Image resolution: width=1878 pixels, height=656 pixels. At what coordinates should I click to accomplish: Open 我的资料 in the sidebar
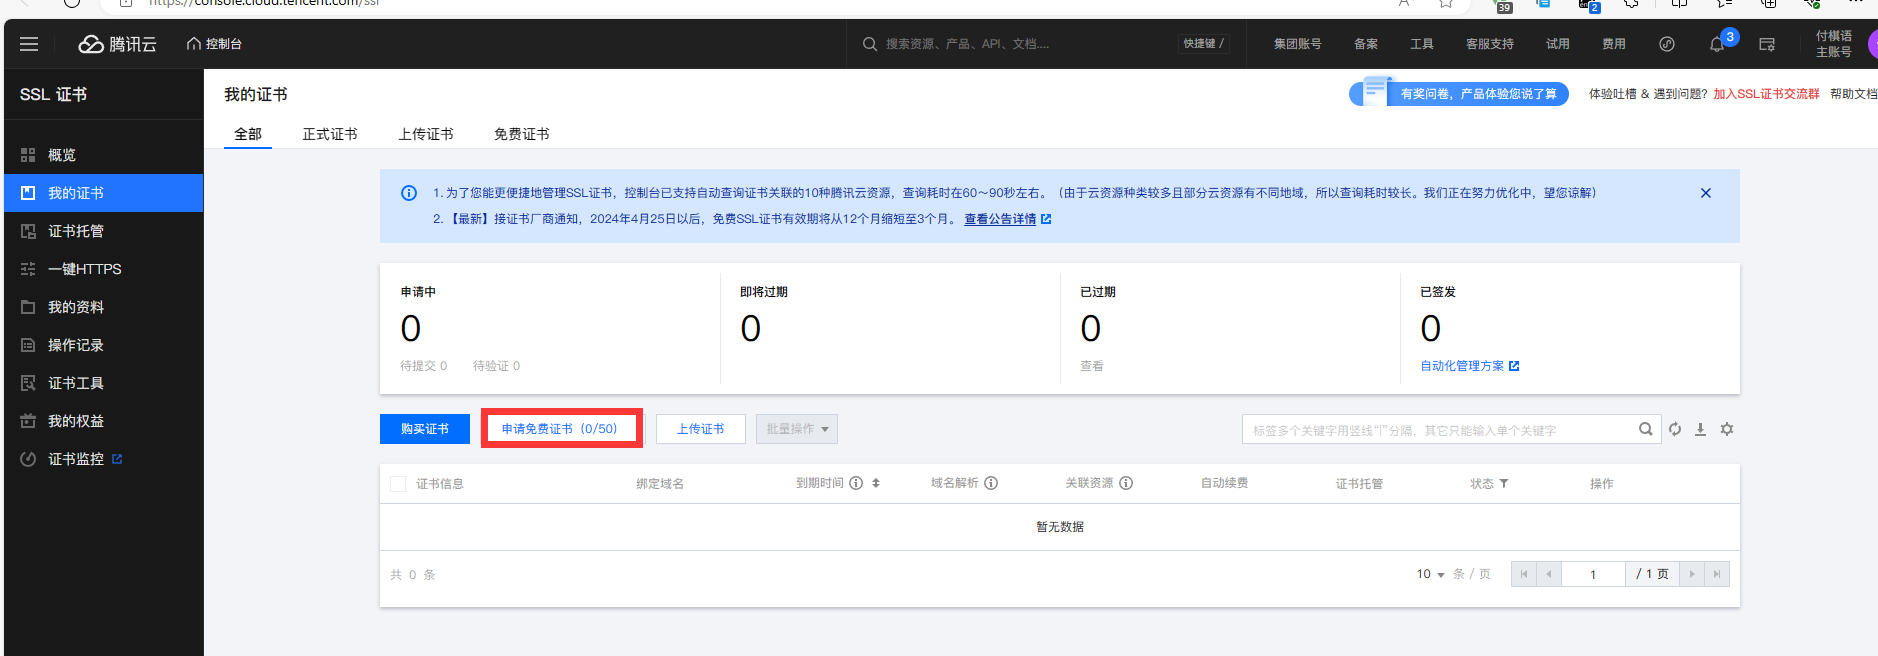click(103, 307)
